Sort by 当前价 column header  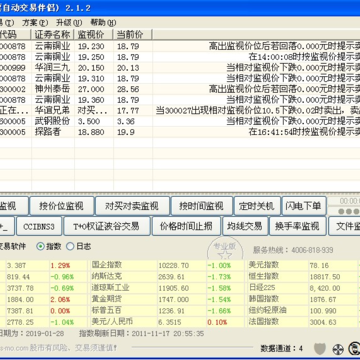pyautogui.click(x=133, y=35)
